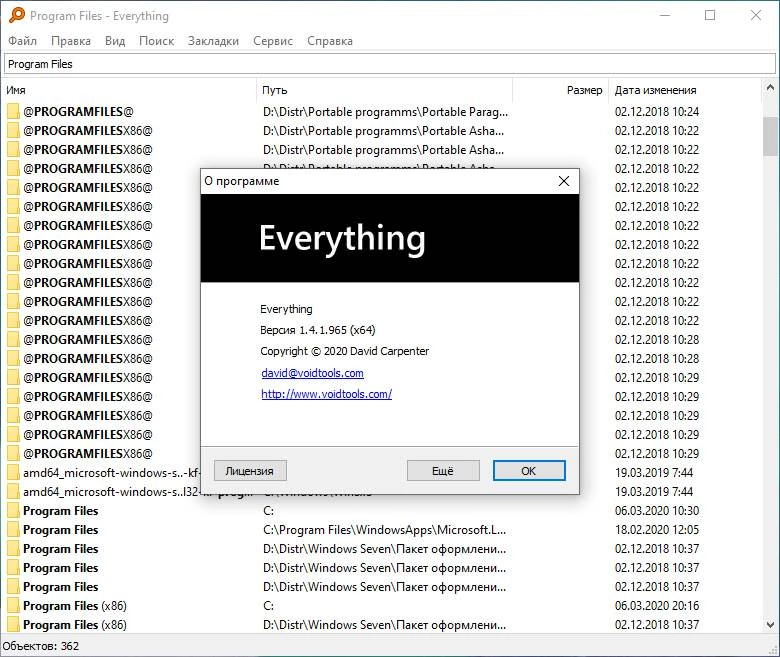Click the status bar text Объектов: 362
This screenshot has width=780, height=657.
(41, 646)
